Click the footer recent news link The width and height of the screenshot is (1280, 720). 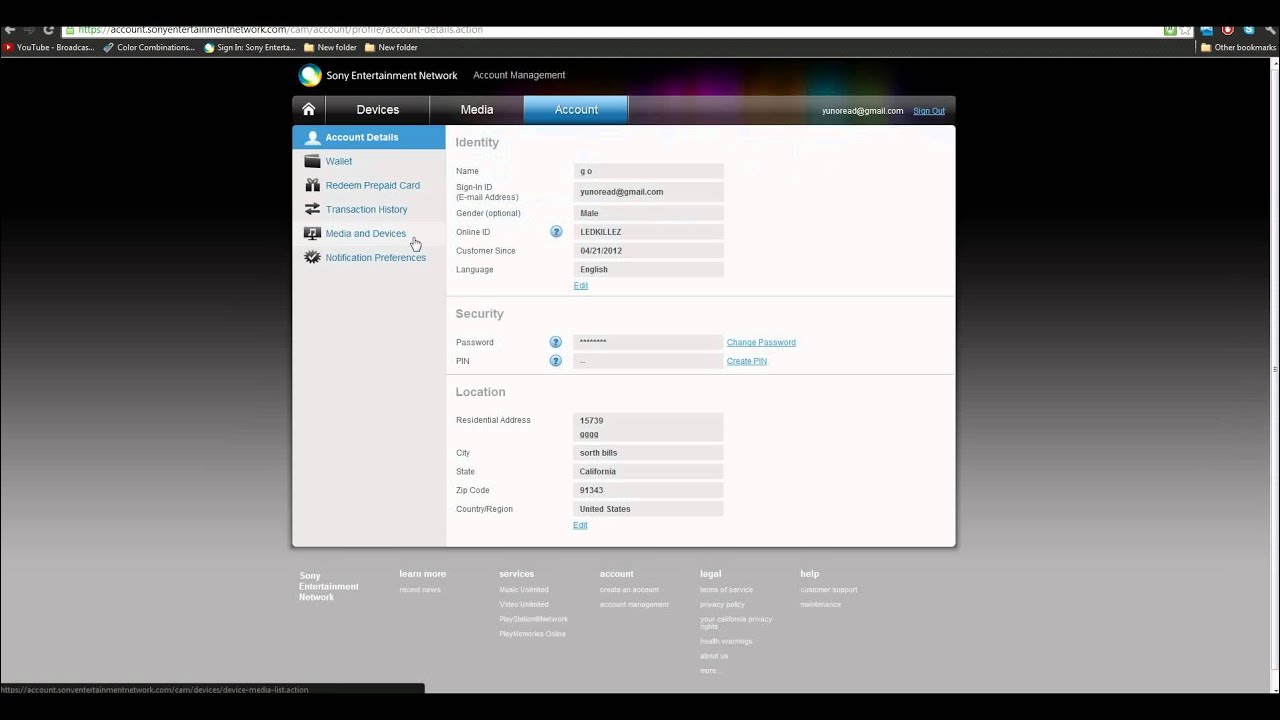[x=420, y=590]
